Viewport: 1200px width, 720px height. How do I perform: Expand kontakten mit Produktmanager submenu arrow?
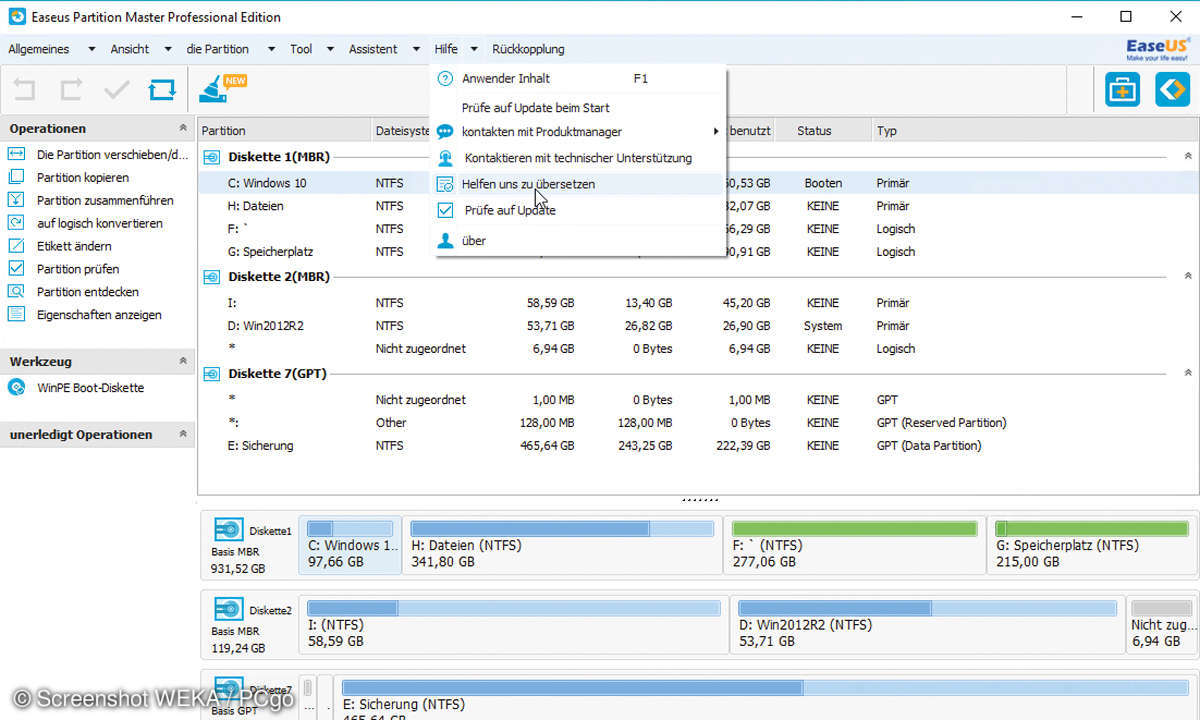pos(716,132)
